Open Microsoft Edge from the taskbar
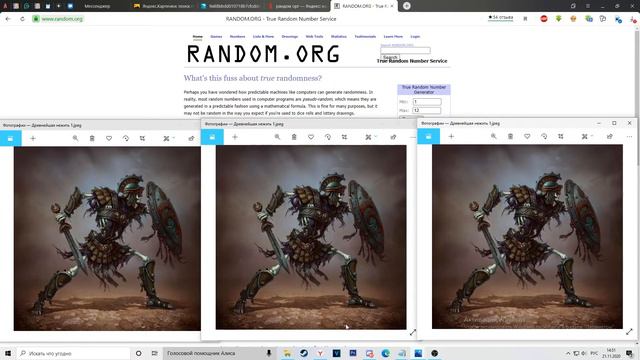The height and width of the screenshot is (360, 640). tap(386, 353)
